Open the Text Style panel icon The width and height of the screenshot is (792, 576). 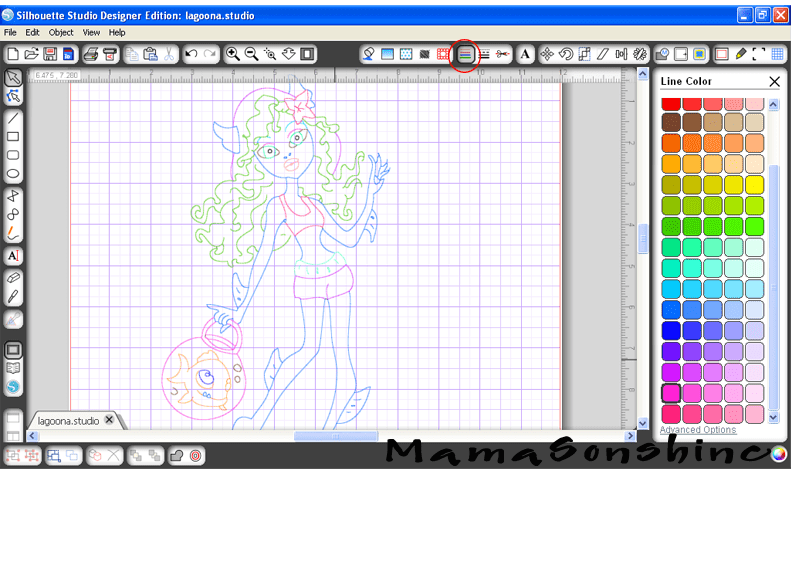pyautogui.click(x=525, y=54)
